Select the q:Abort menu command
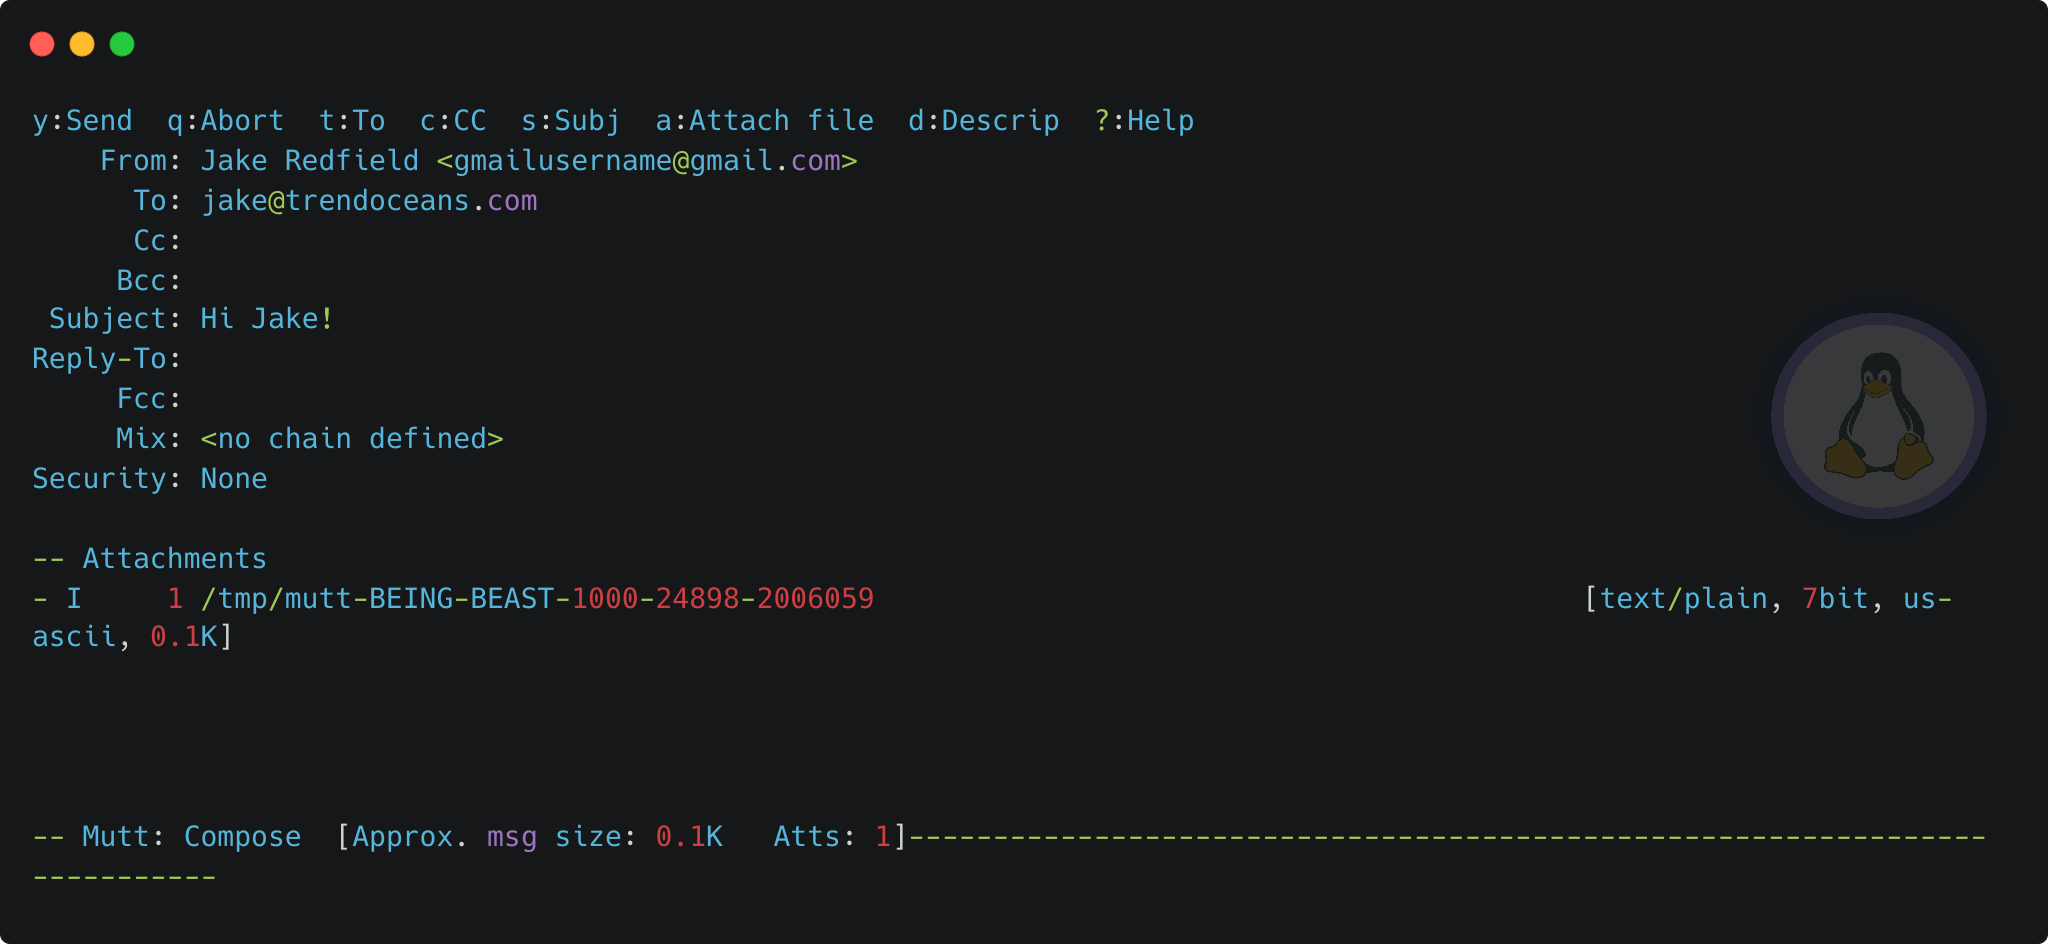Image resolution: width=2048 pixels, height=944 pixels. [x=225, y=121]
